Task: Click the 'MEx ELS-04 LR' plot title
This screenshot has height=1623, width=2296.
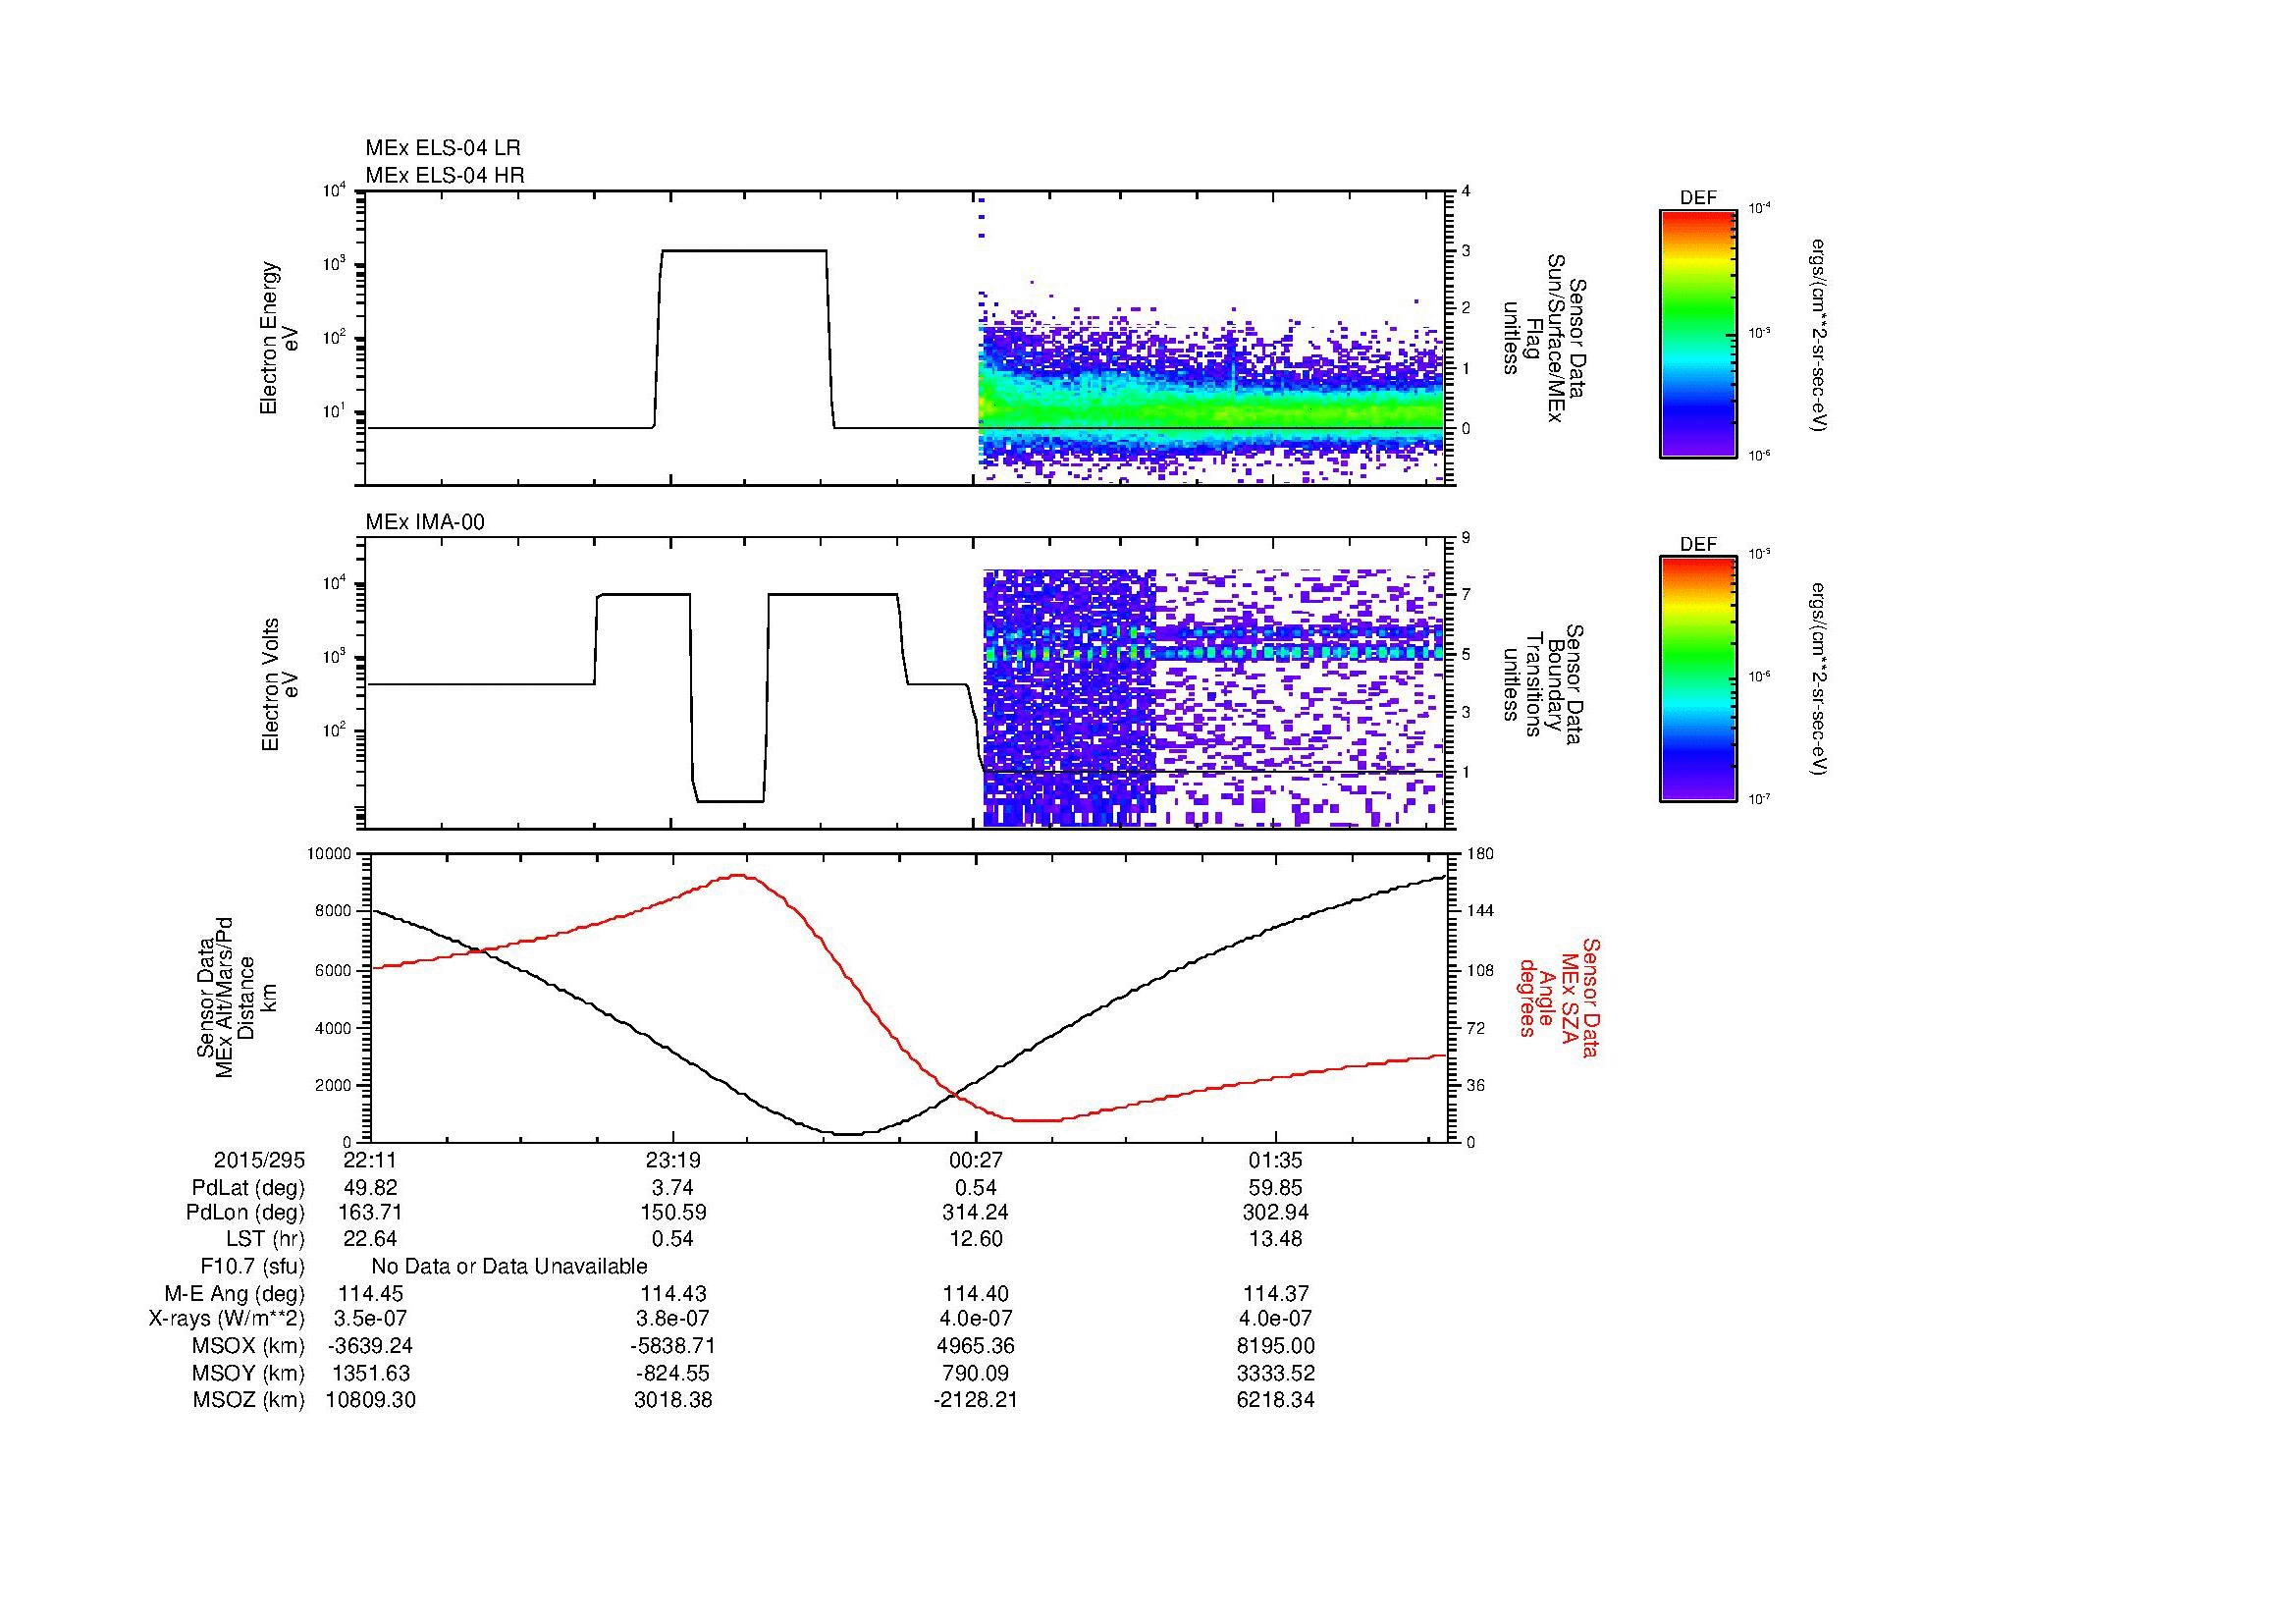Action: [443, 148]
